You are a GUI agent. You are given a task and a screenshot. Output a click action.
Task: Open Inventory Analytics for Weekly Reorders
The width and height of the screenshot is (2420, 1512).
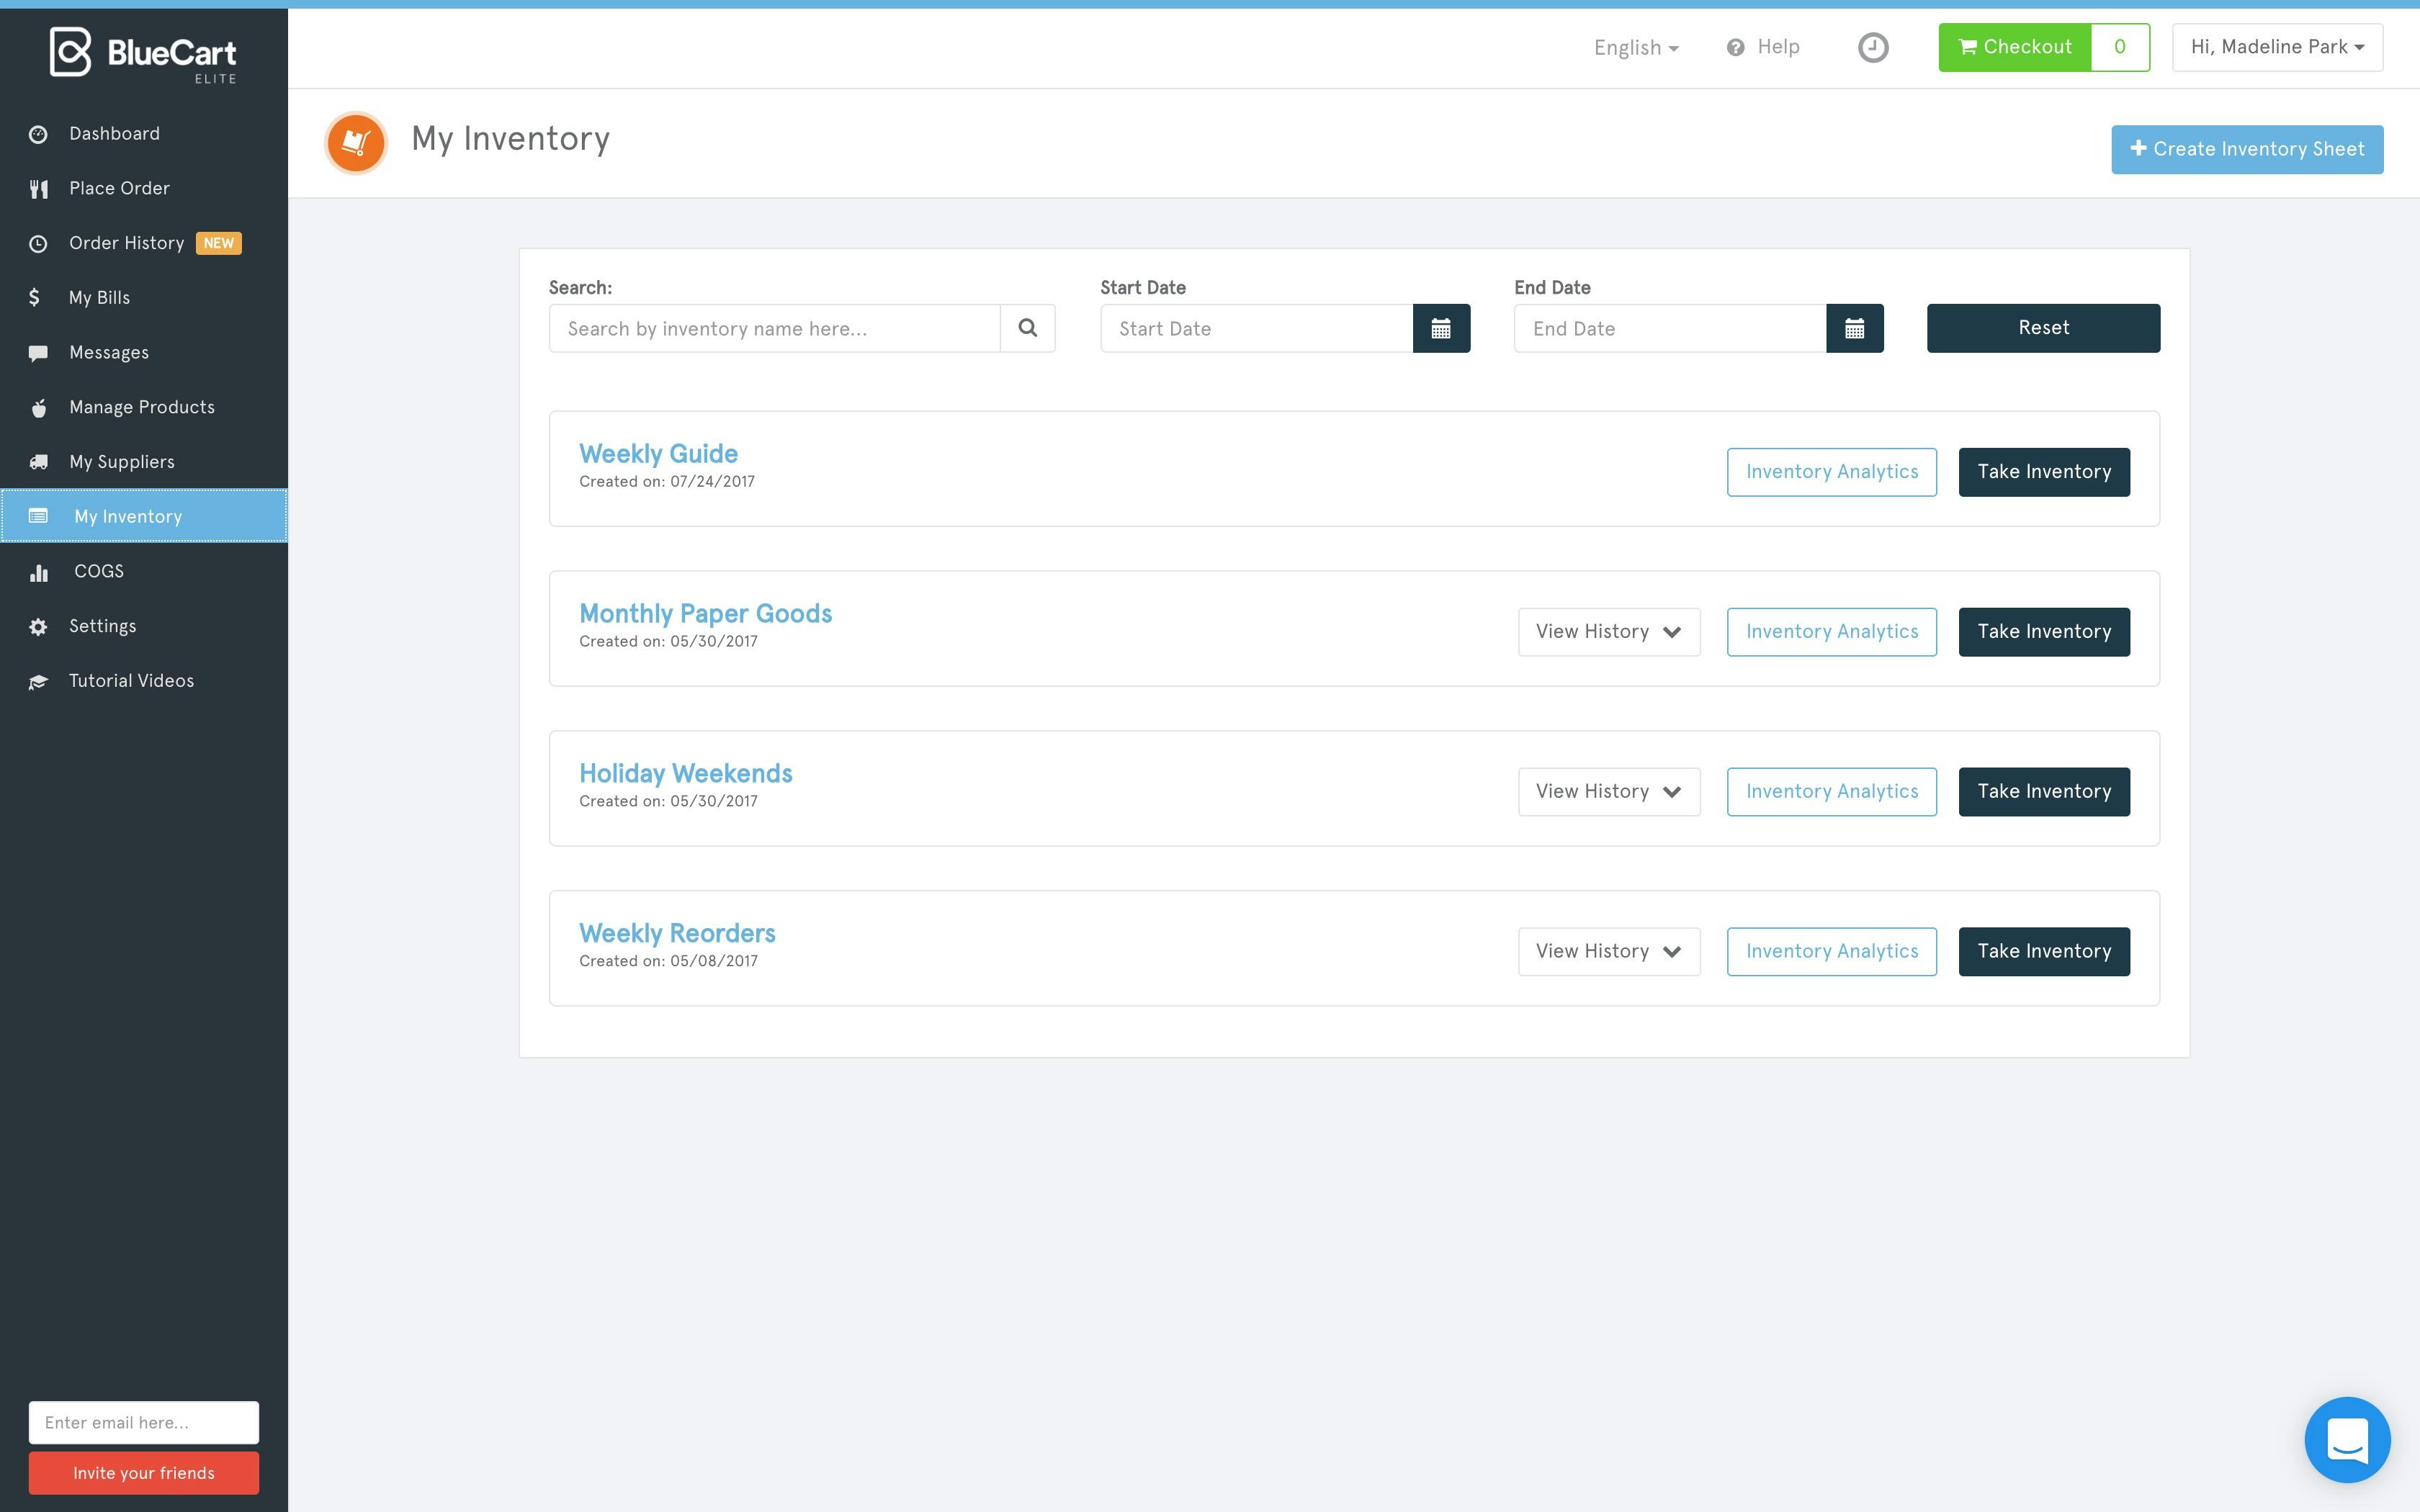pyautogui.click(x=1831, y=951)
